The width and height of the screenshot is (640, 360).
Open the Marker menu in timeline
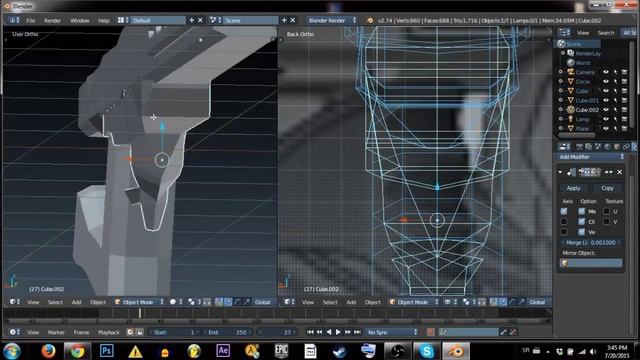56,332
